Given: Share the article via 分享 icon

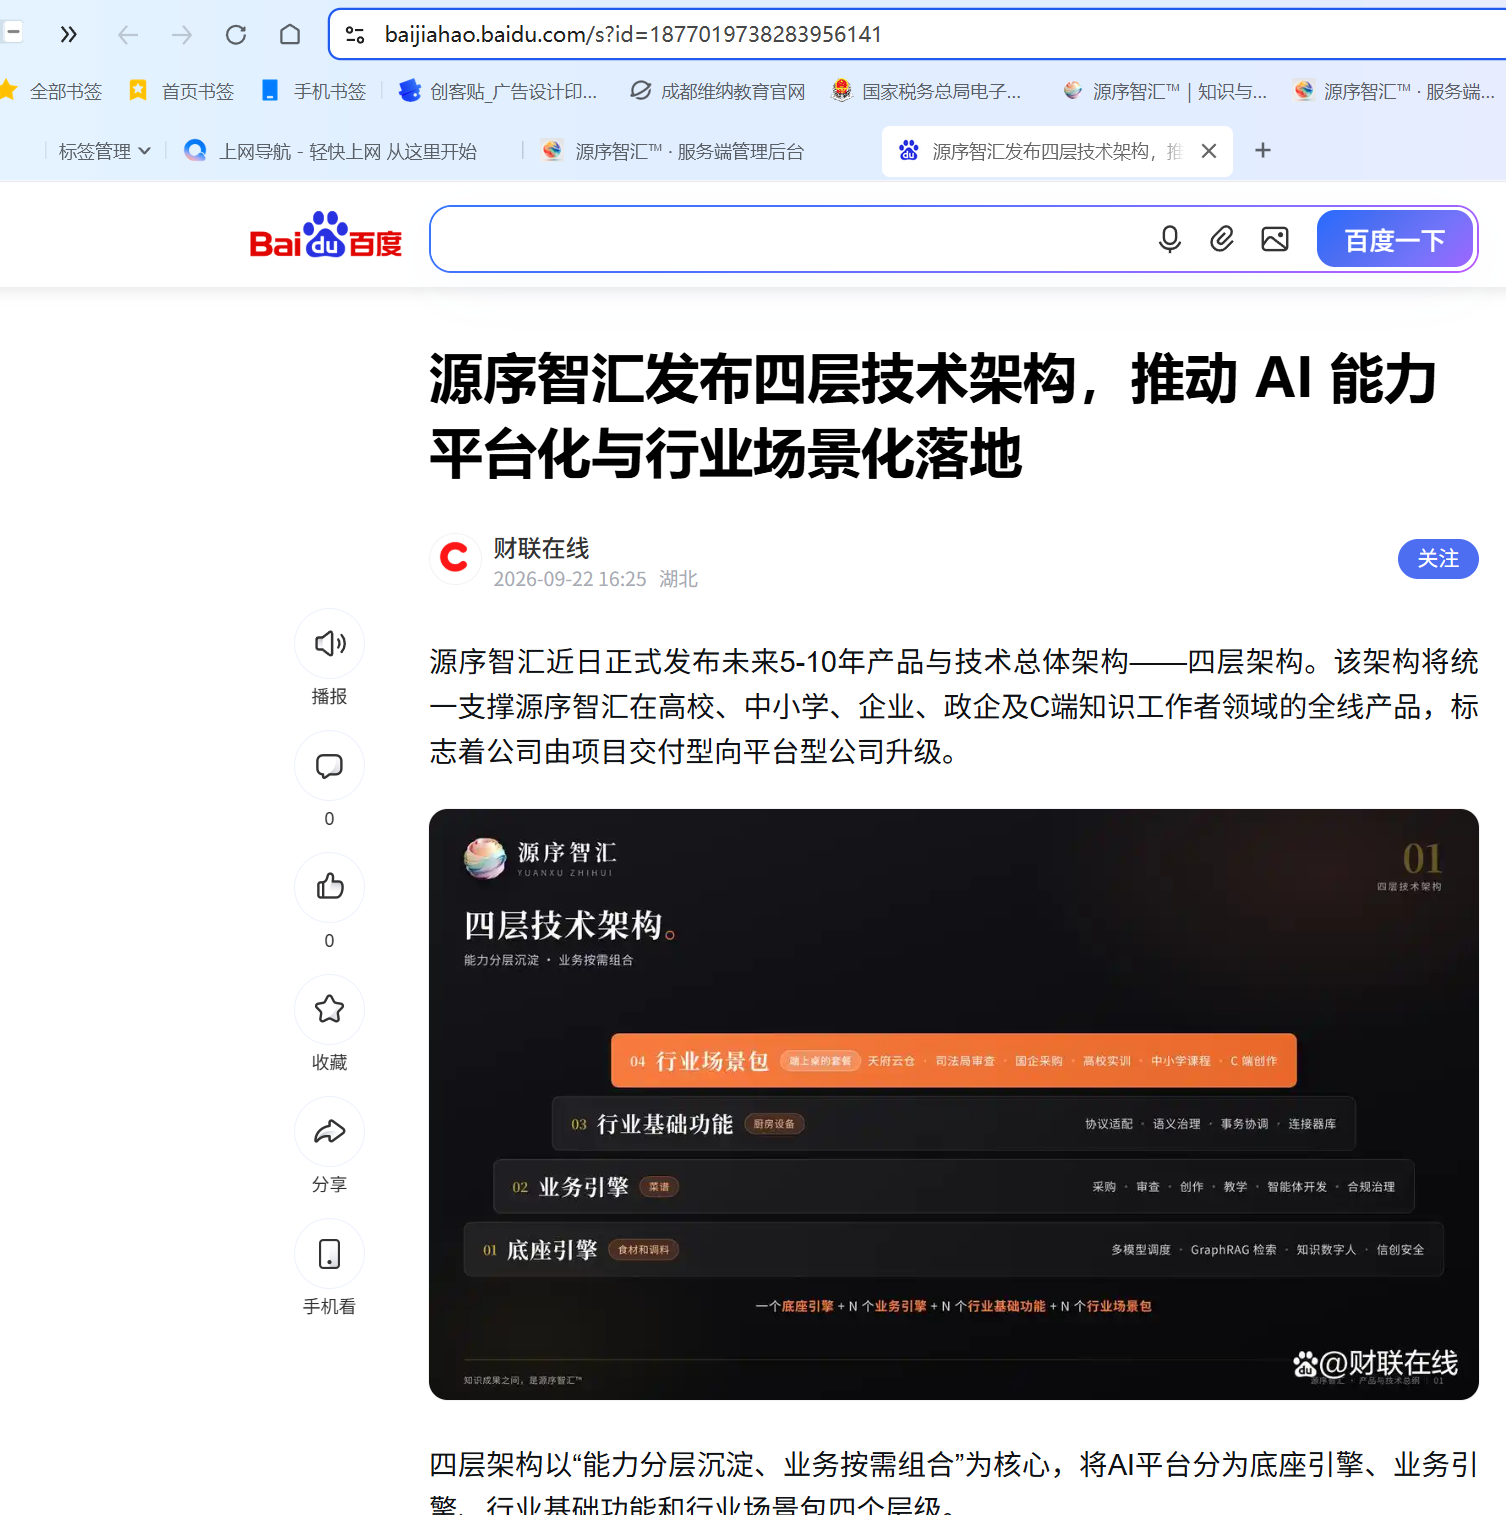Looking at the screenshot, I should point(329,1131).
